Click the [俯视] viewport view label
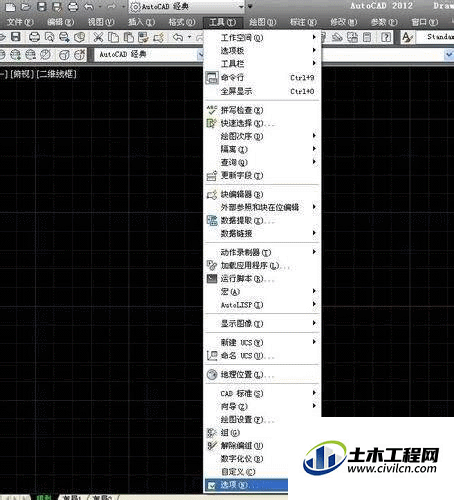This screenshot has width=454, height=500. coord(22,74)
